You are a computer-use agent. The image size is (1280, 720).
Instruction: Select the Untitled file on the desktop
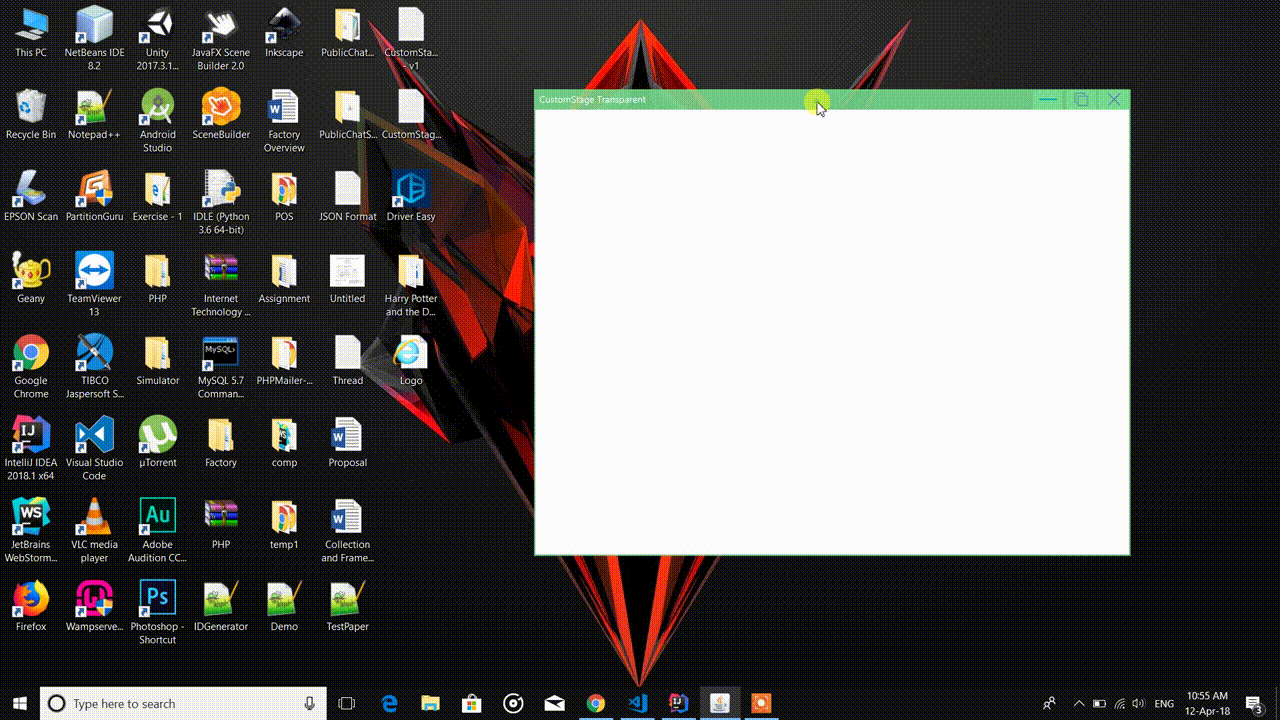[347, 278]
